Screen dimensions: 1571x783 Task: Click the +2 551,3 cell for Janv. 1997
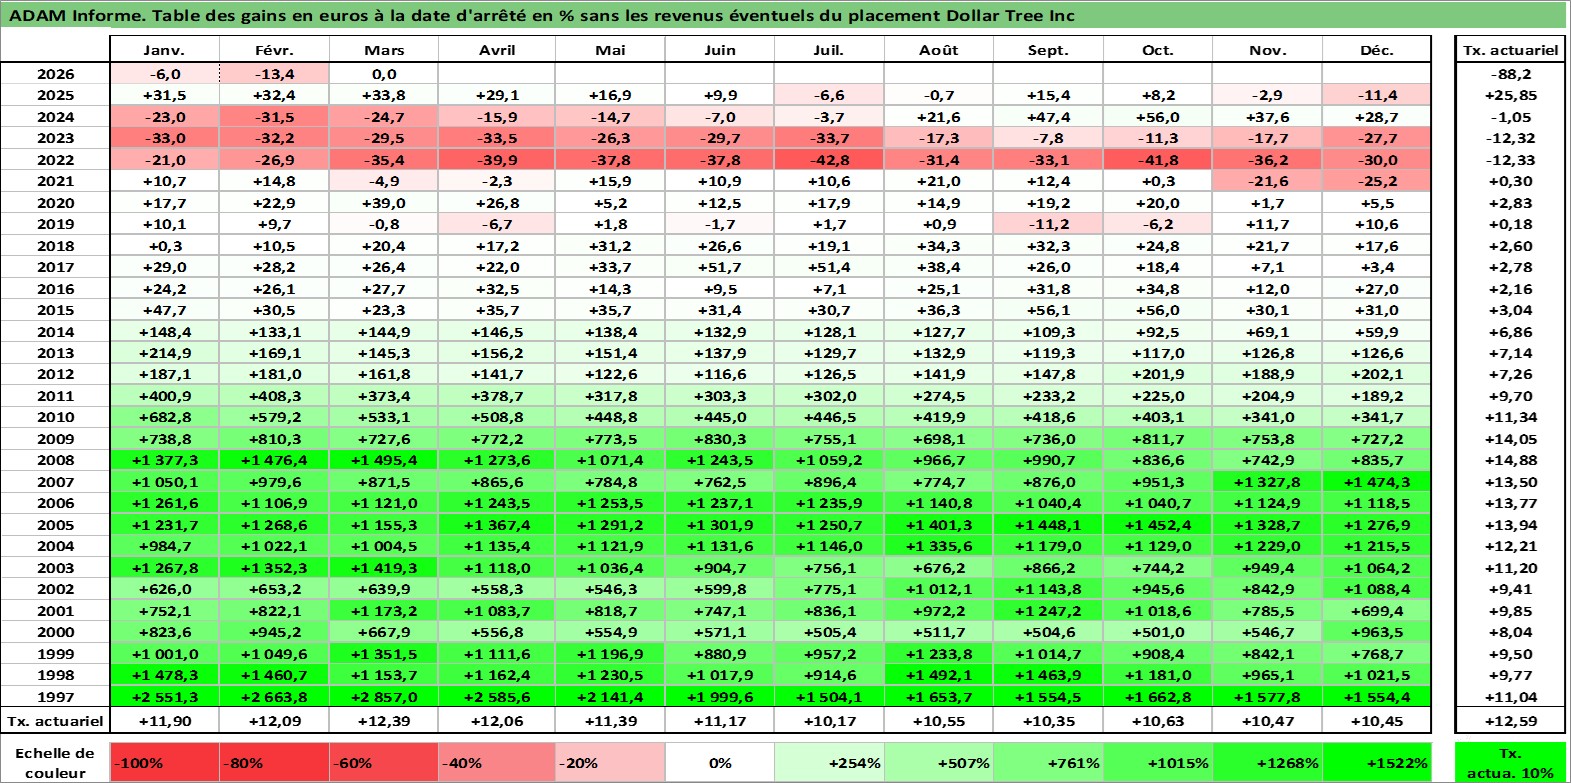click(x=165, y=697)
